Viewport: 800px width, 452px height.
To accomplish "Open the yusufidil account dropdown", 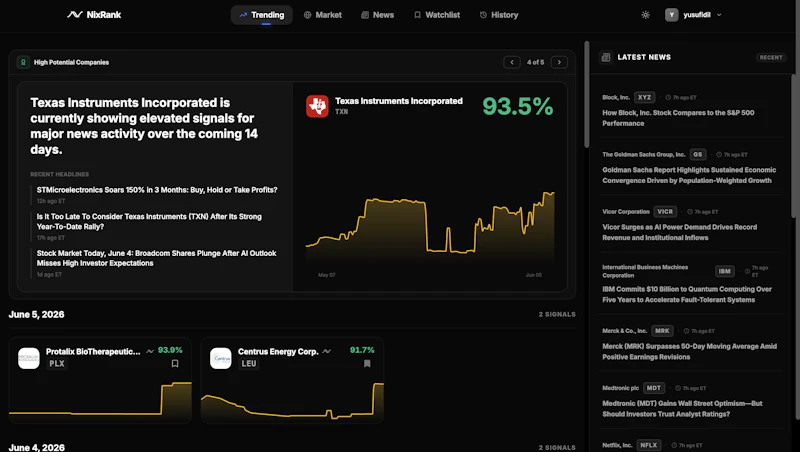I will click(693, 15).
